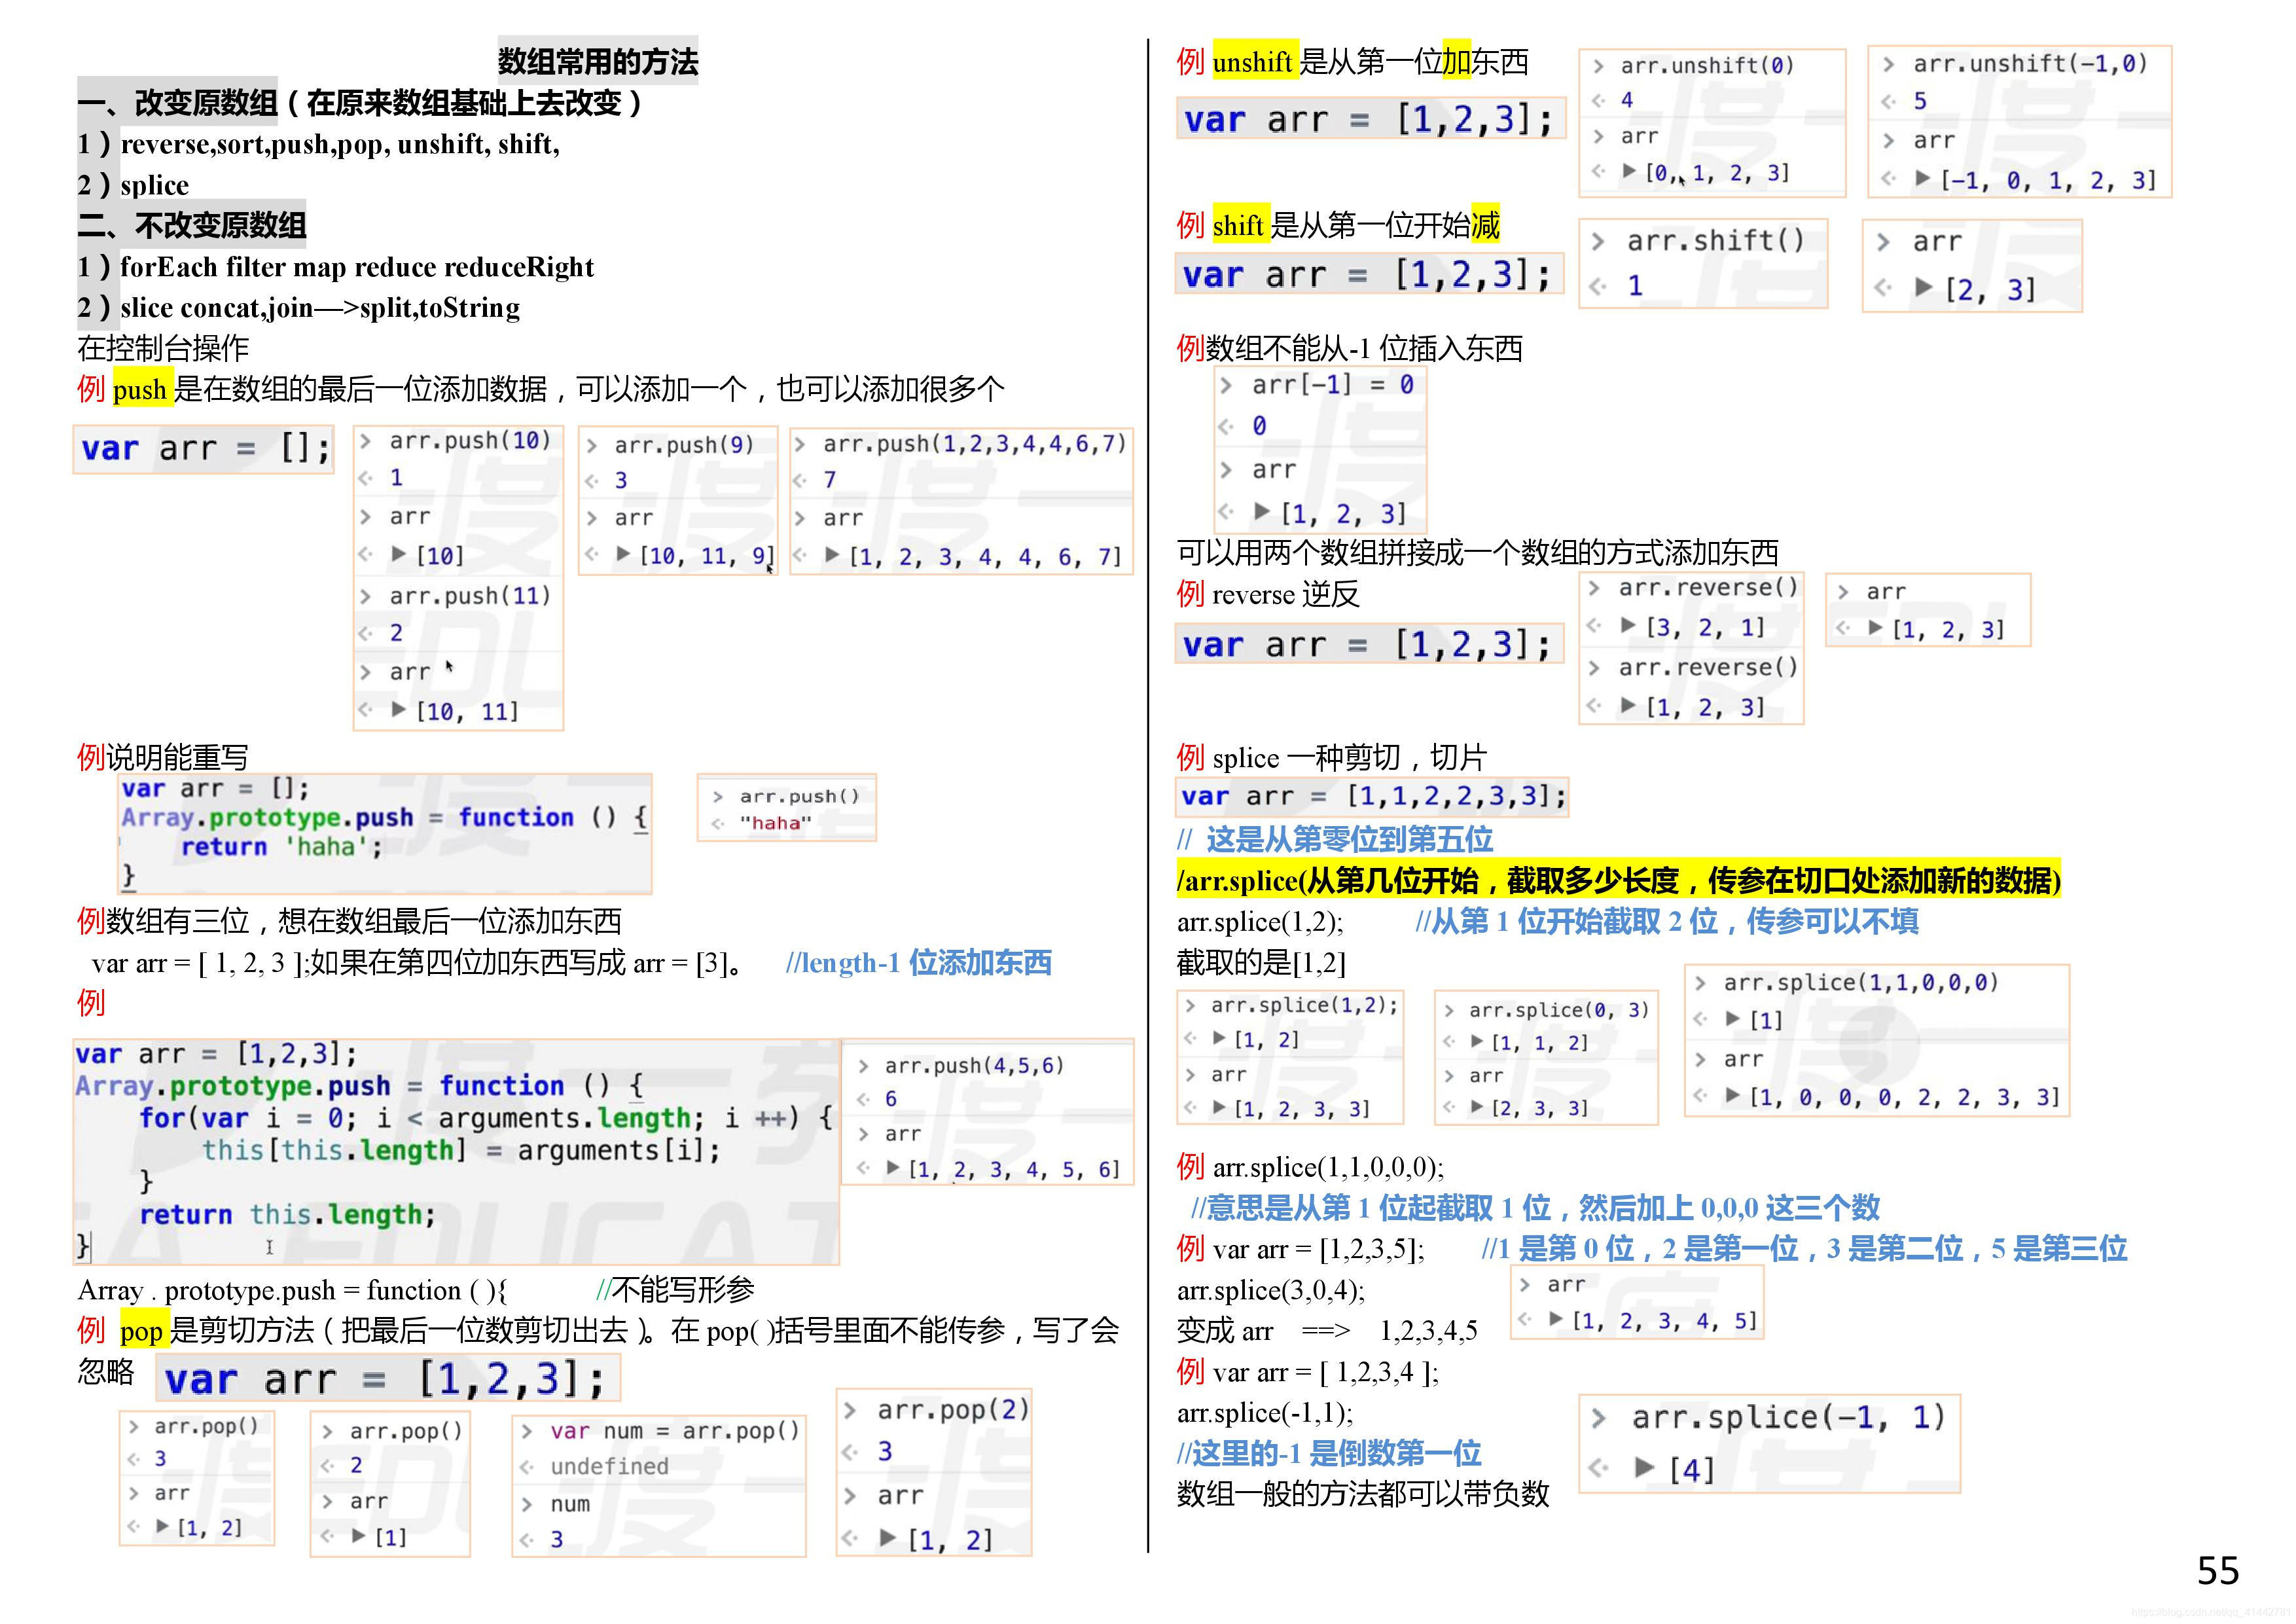Click the console line arr.push(10)
Screen dimensions: 2296x1624
click(470, 441)
